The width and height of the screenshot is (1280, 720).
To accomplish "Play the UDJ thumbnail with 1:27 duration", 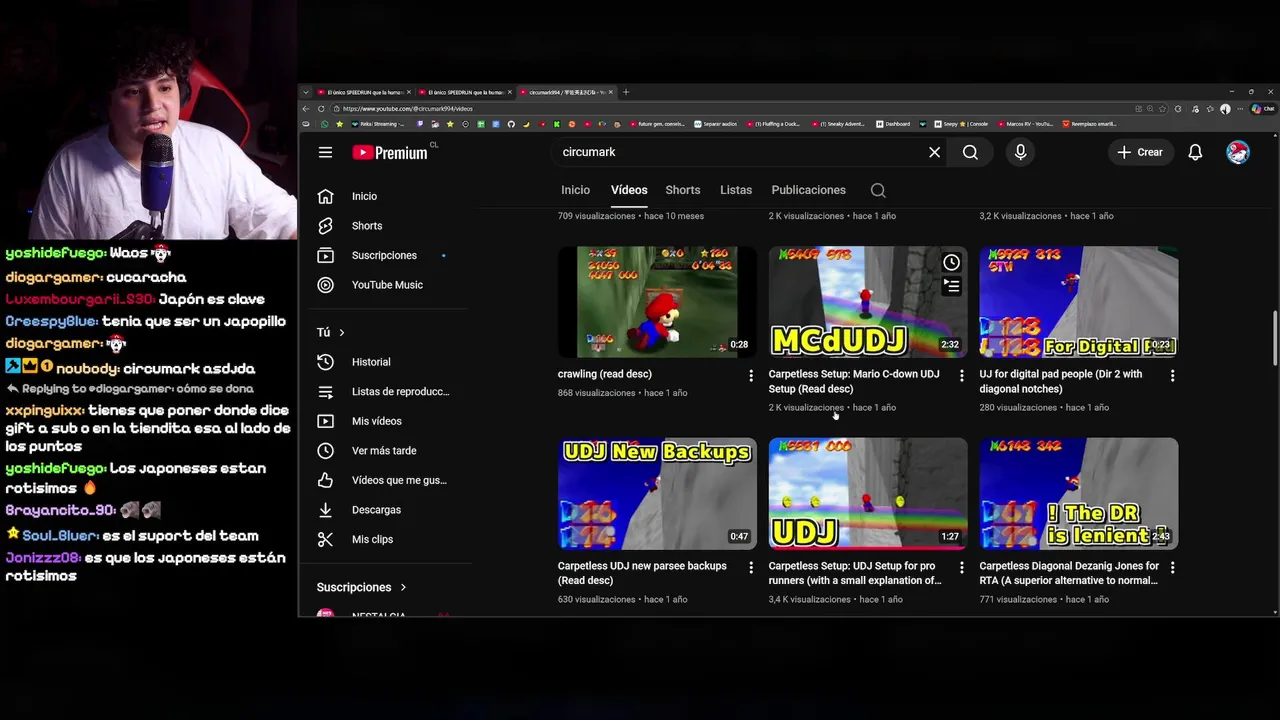I will [868, 494].
